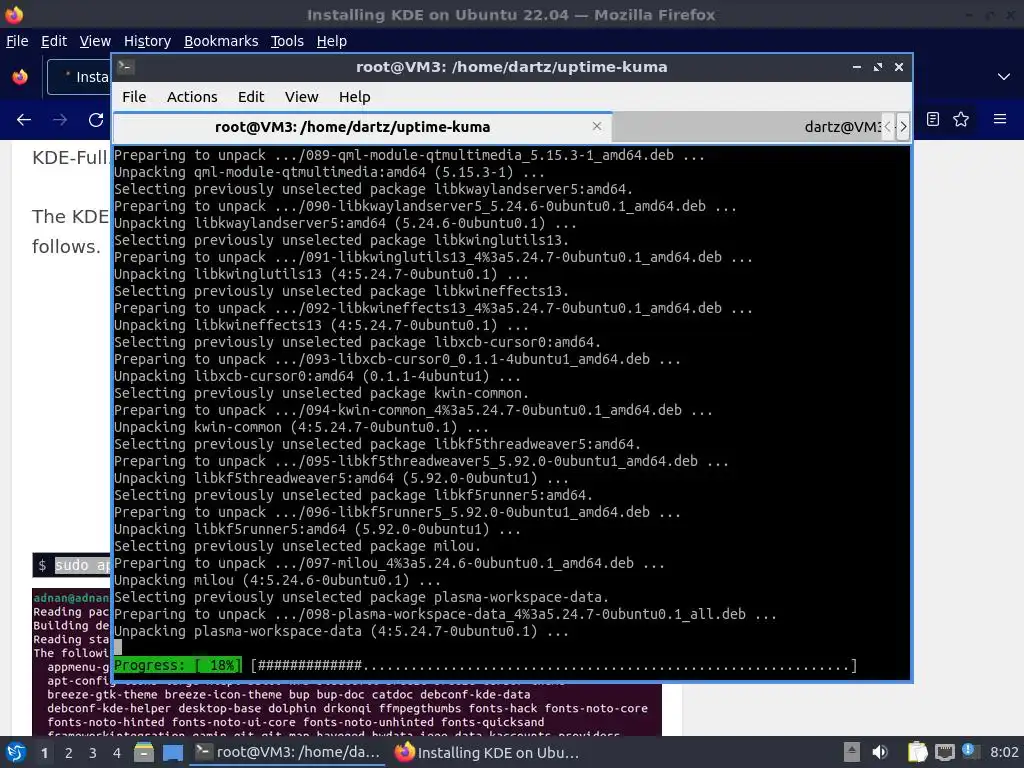This screenshot has height=768, width=1024.
Task: Click the Firefox View icon beside the tabs
Action: (20, 77)
